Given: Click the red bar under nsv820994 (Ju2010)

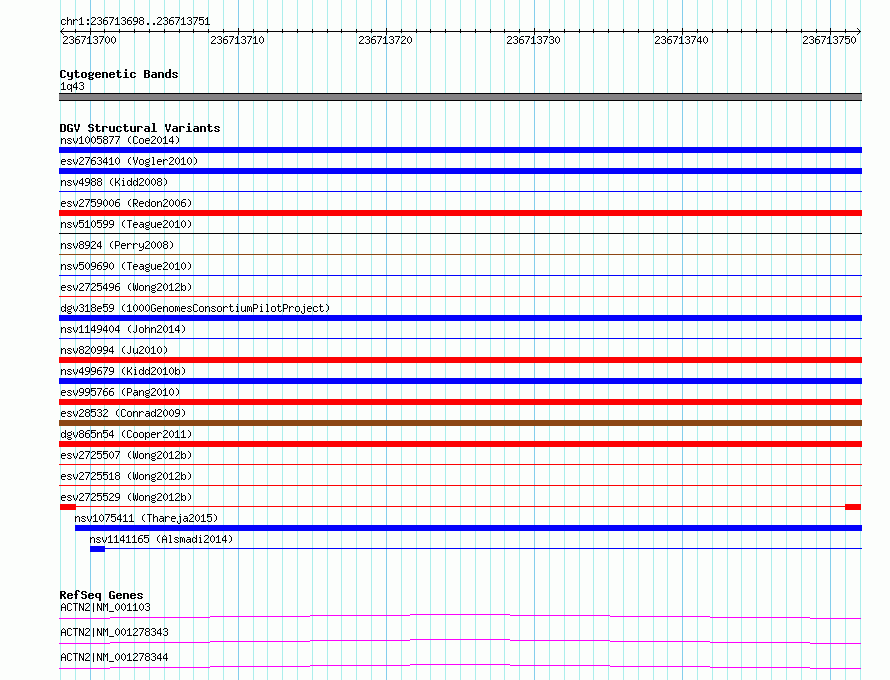Looking at the screenshot, I should [x=460, y=360].
